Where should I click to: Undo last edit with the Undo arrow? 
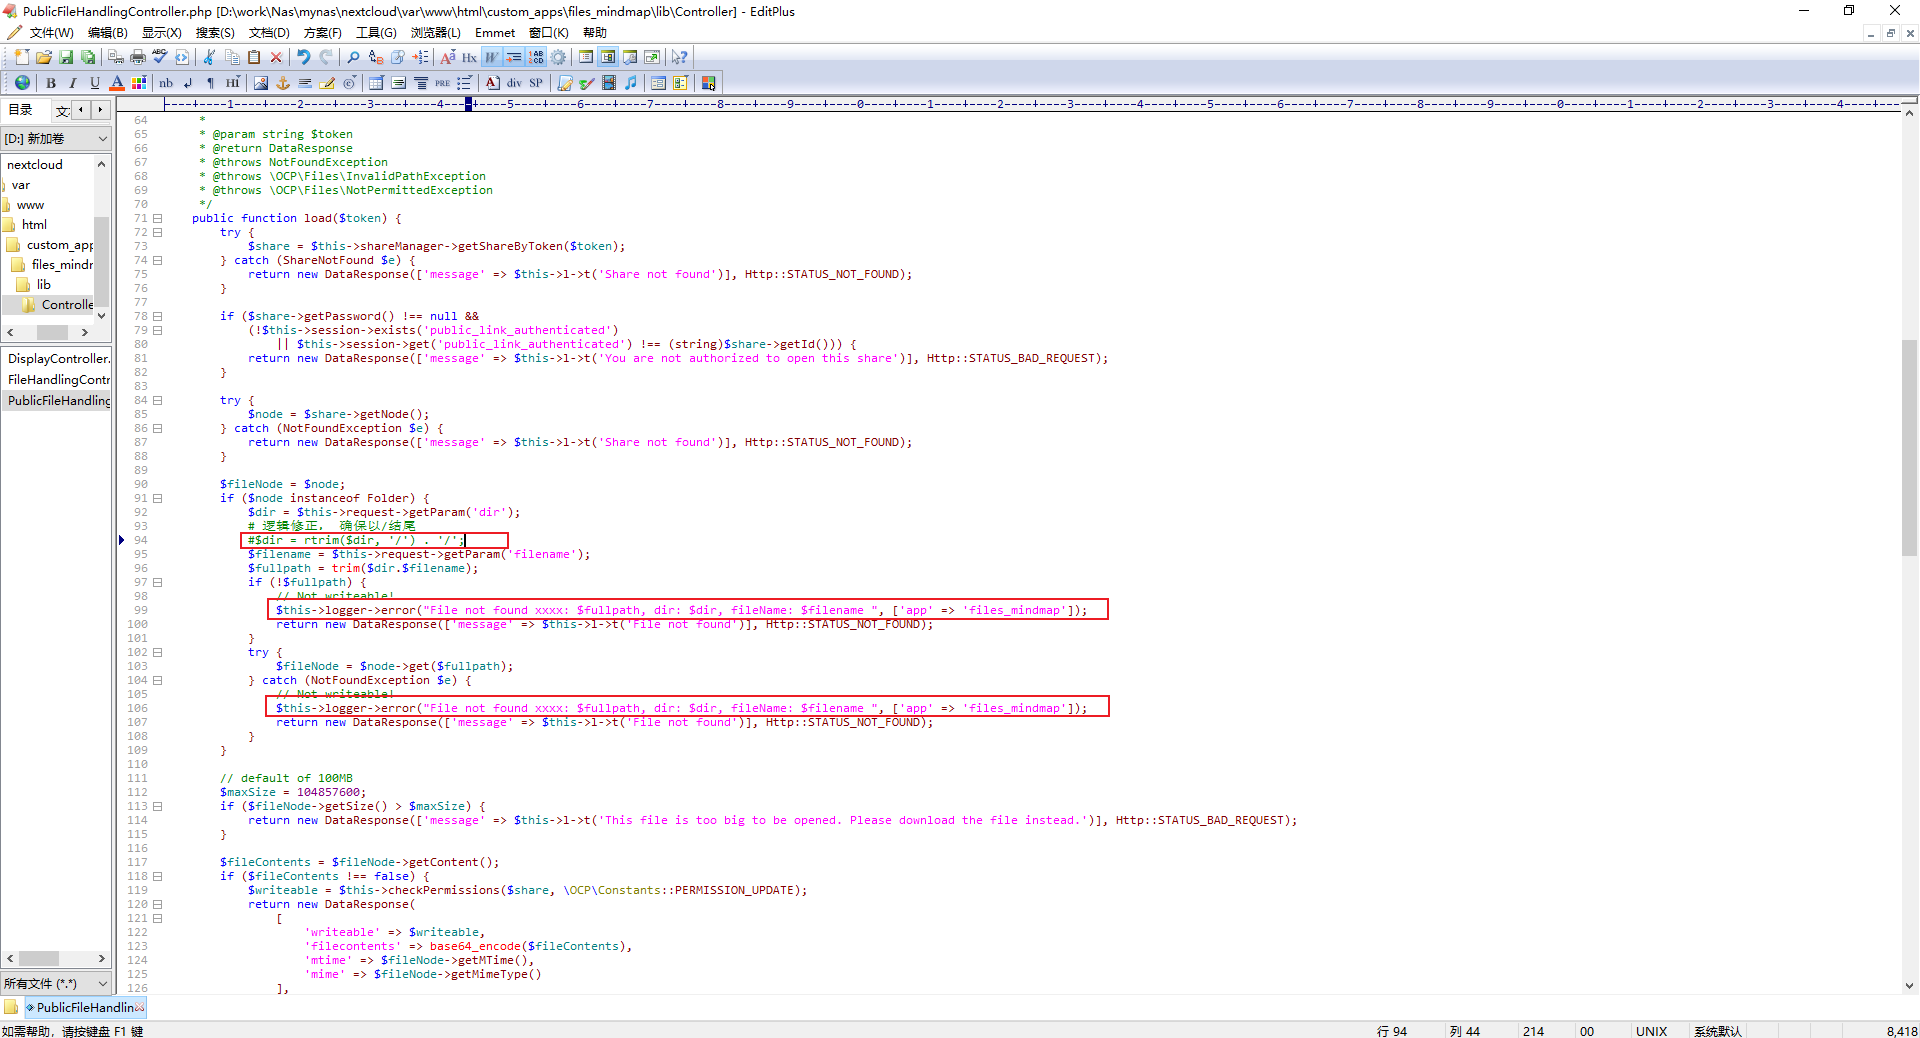point(304,57)
